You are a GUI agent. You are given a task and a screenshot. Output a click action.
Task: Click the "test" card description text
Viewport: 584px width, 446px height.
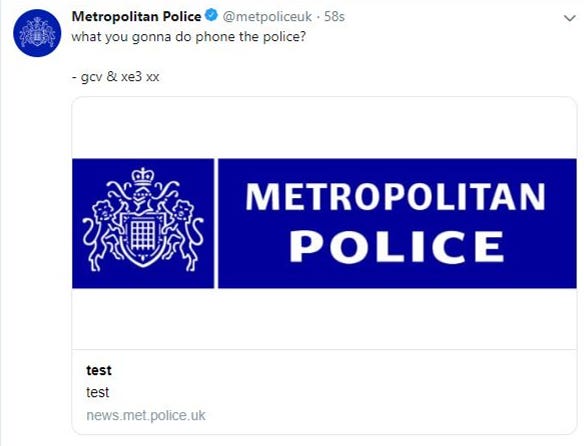98,392
